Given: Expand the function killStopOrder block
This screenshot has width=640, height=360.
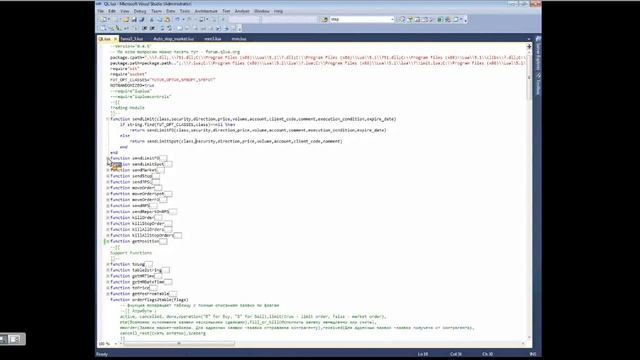Looking at the screenshot, I should (x=108, y=224).
